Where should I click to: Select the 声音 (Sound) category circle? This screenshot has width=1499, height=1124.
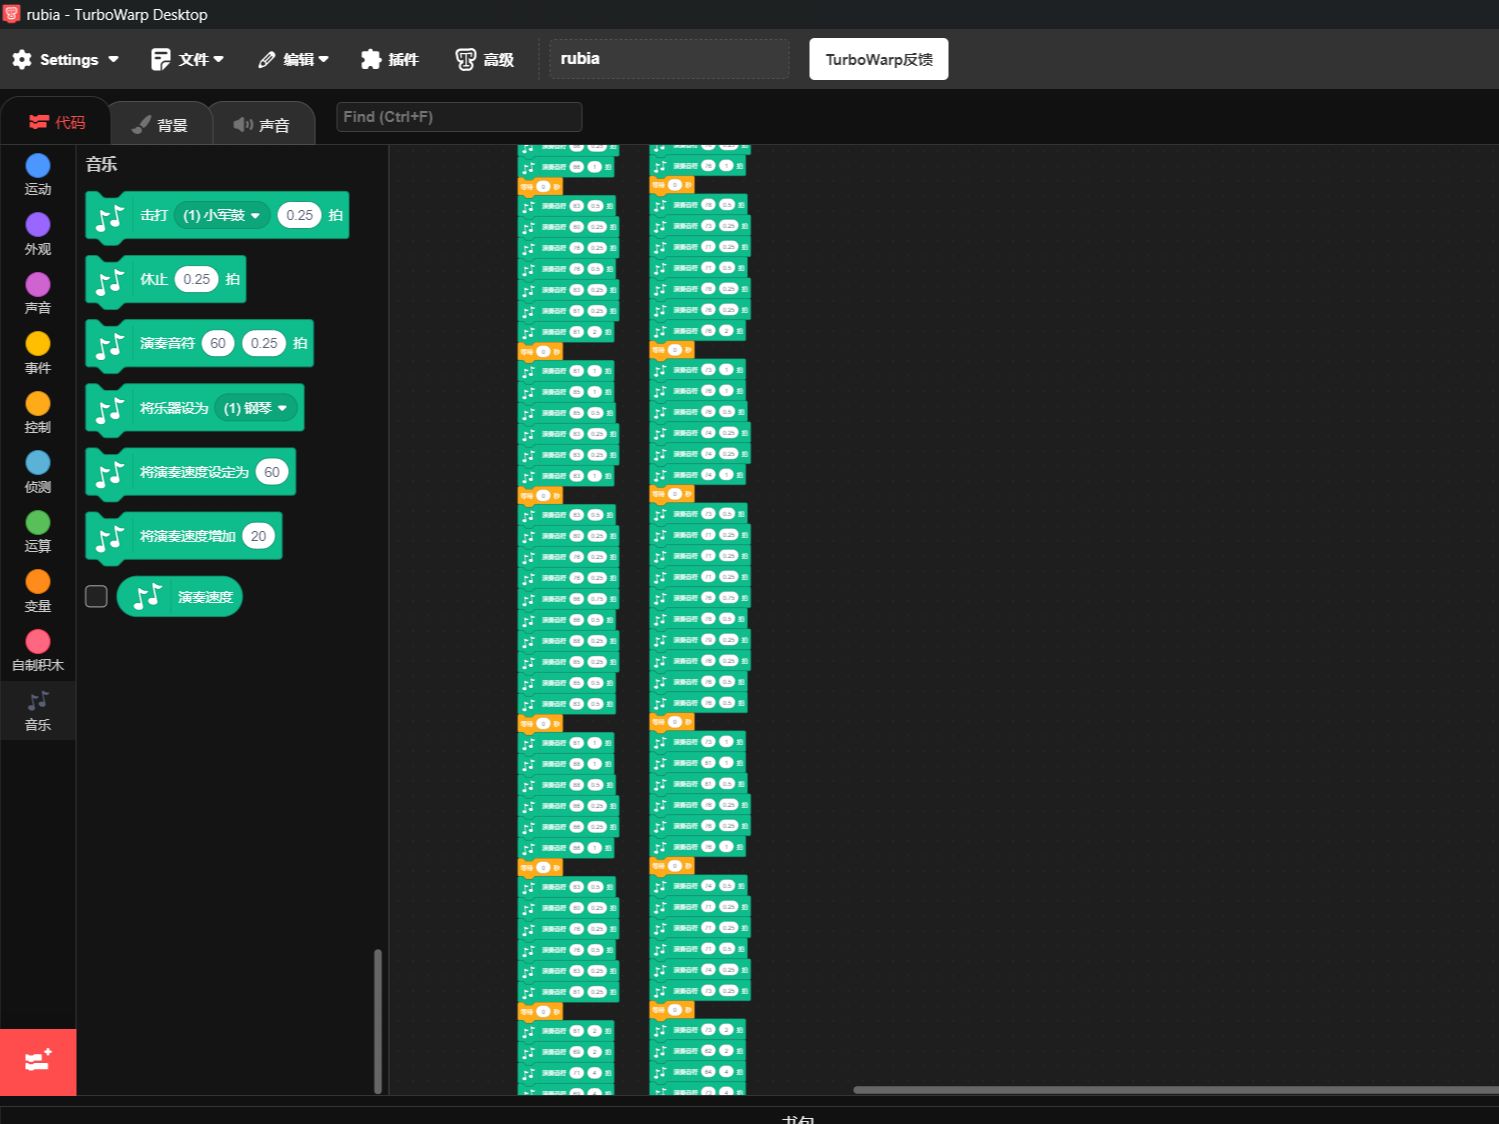coord(38,284)
